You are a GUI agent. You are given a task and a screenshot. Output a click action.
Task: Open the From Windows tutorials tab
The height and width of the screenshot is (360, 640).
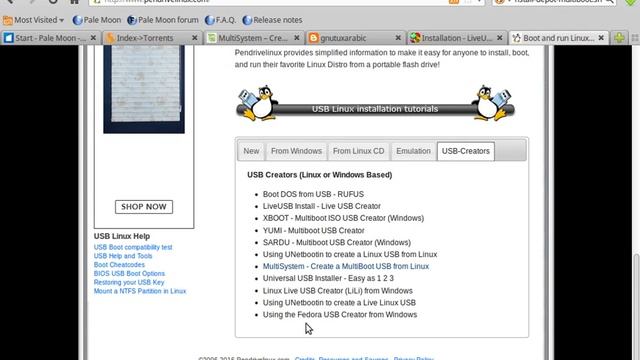click(296, 151)
